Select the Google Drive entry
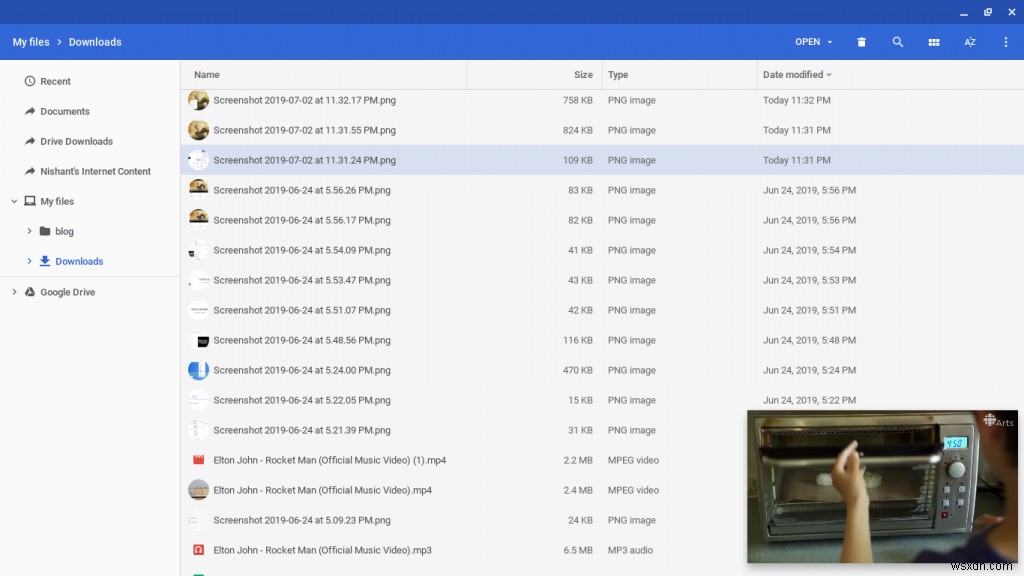 (66, 292)
